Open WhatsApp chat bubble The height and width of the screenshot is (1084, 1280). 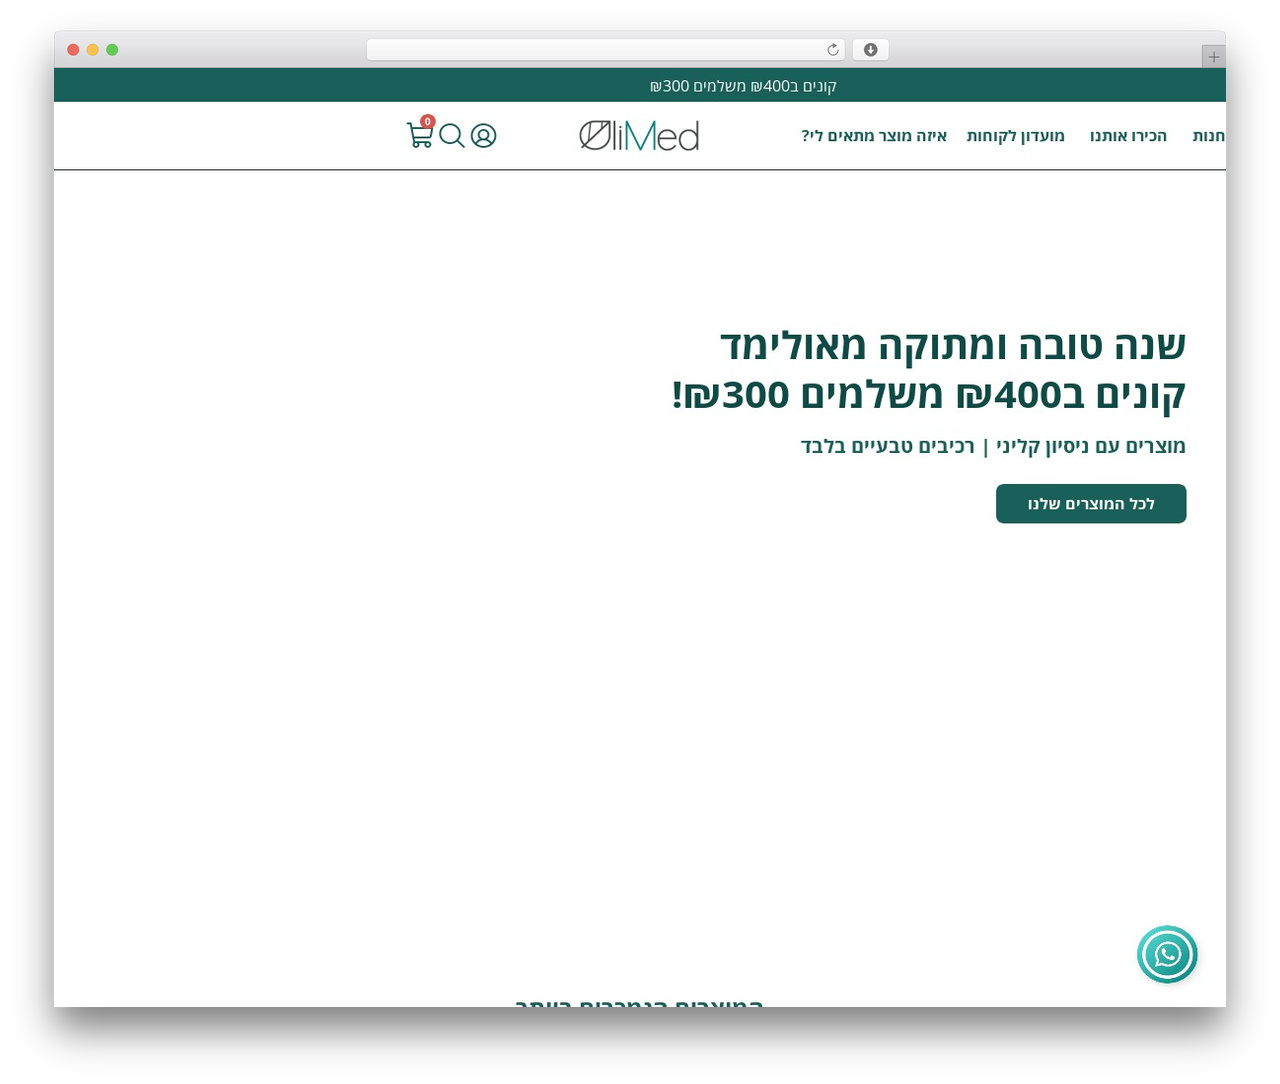click(1167, 954)
